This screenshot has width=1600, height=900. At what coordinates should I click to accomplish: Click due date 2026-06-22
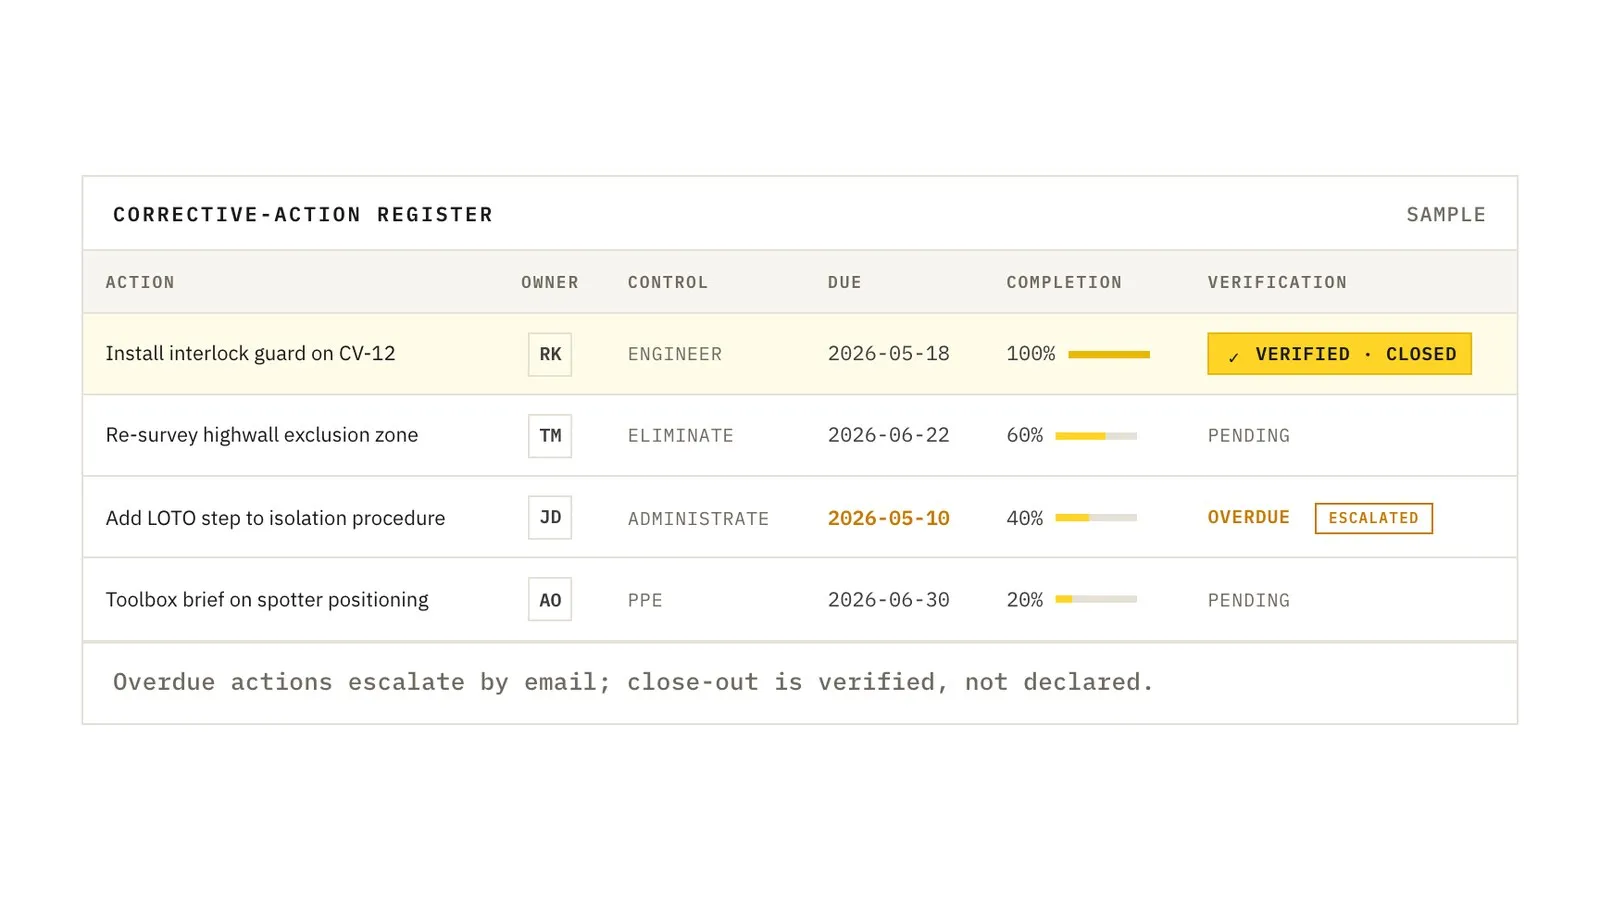889,435
